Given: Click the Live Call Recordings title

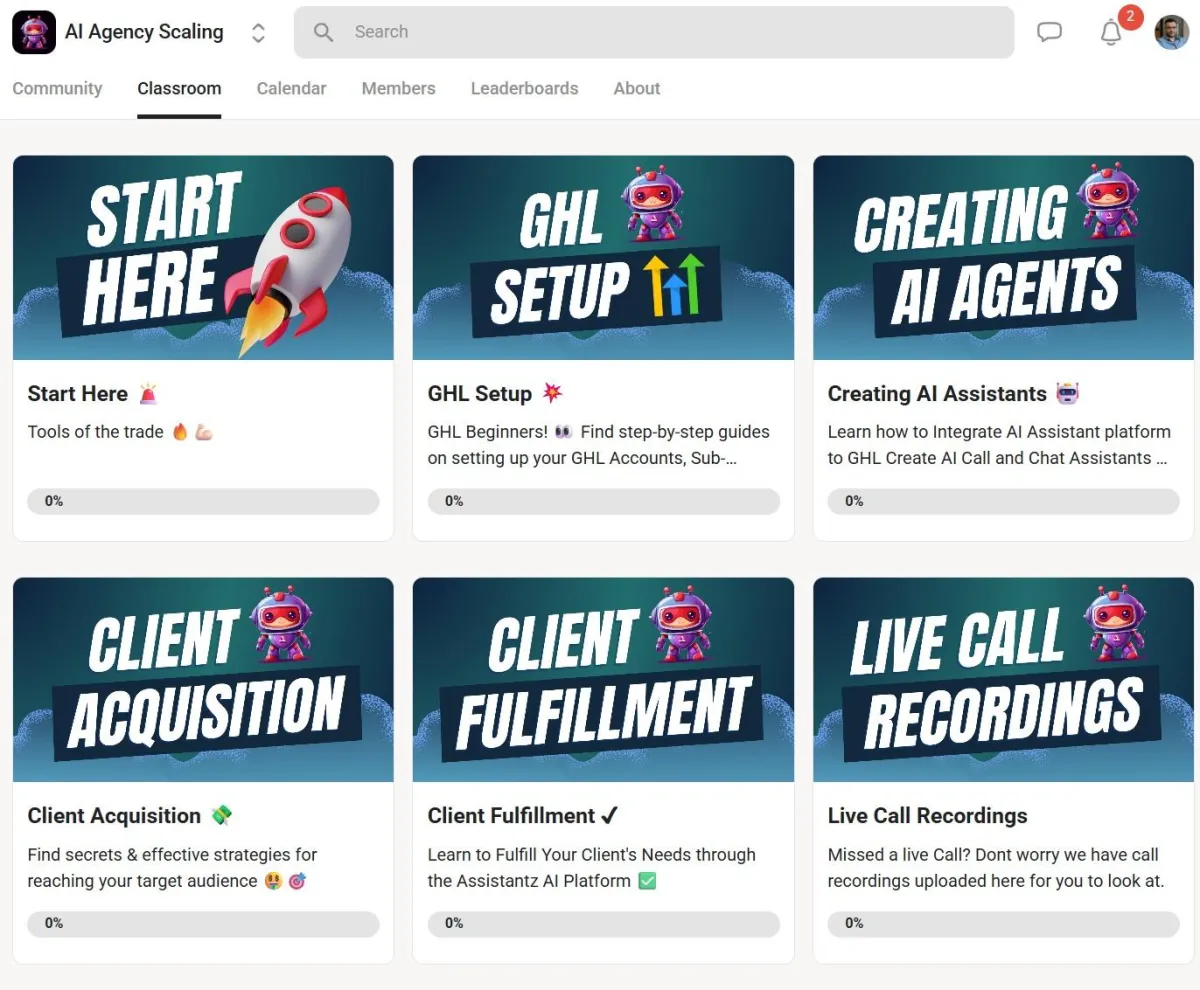Looking at the screenshot, I should [x=927, y=816].
